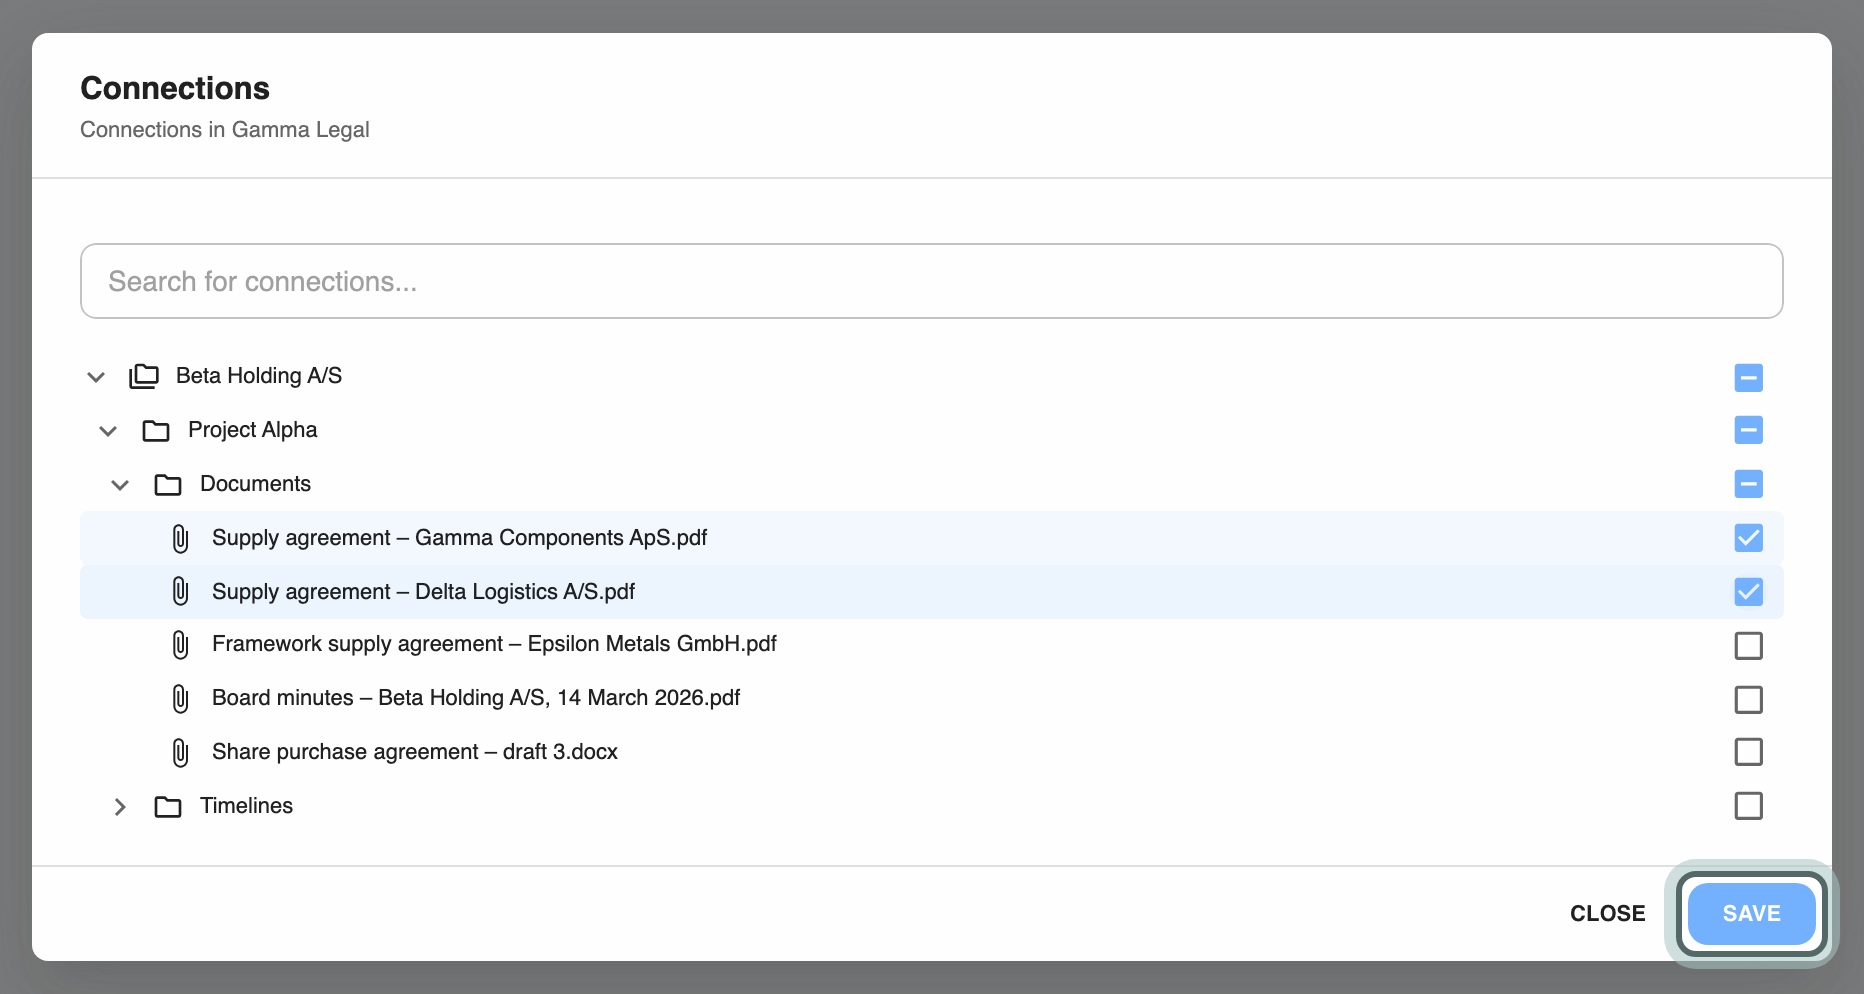Click paperclip icon for Gamma Components supply agreement
The width and height of the screenshot is (1864, 994).
tap(180, 538)
